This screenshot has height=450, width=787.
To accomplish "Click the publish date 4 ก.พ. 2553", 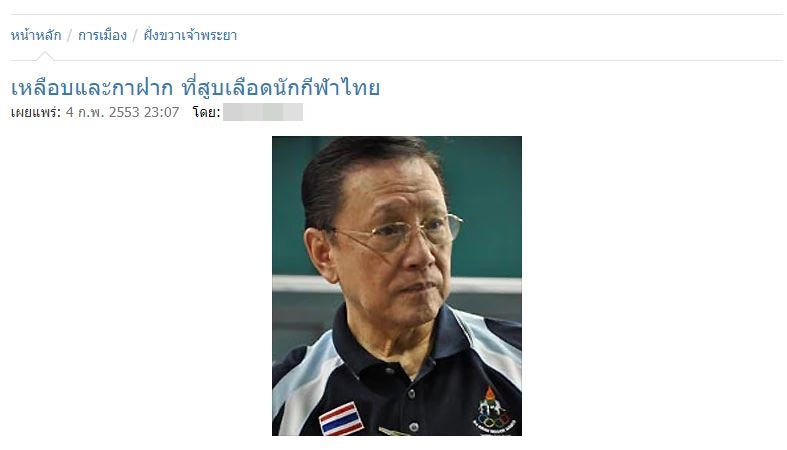I will [x=102, y=112].
